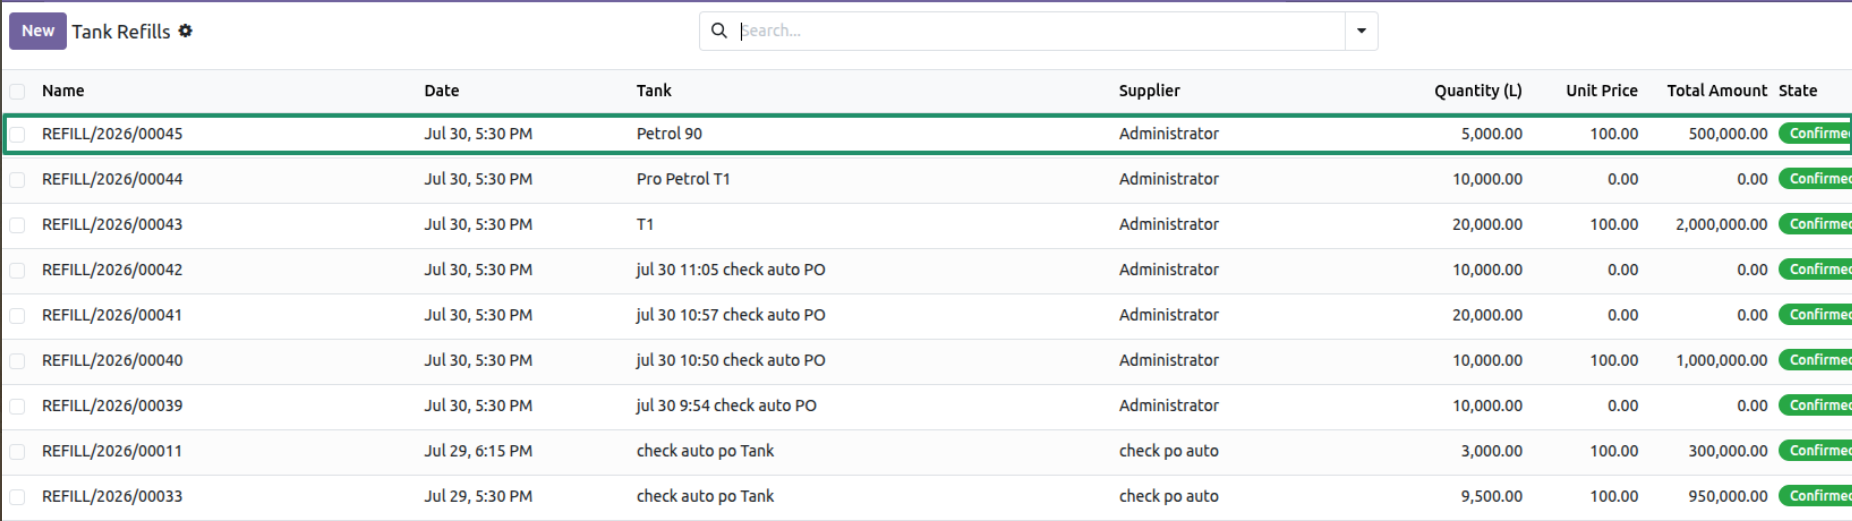Open the Tank Refills gear settings icon
The image size is (1852, 521).
185,31
